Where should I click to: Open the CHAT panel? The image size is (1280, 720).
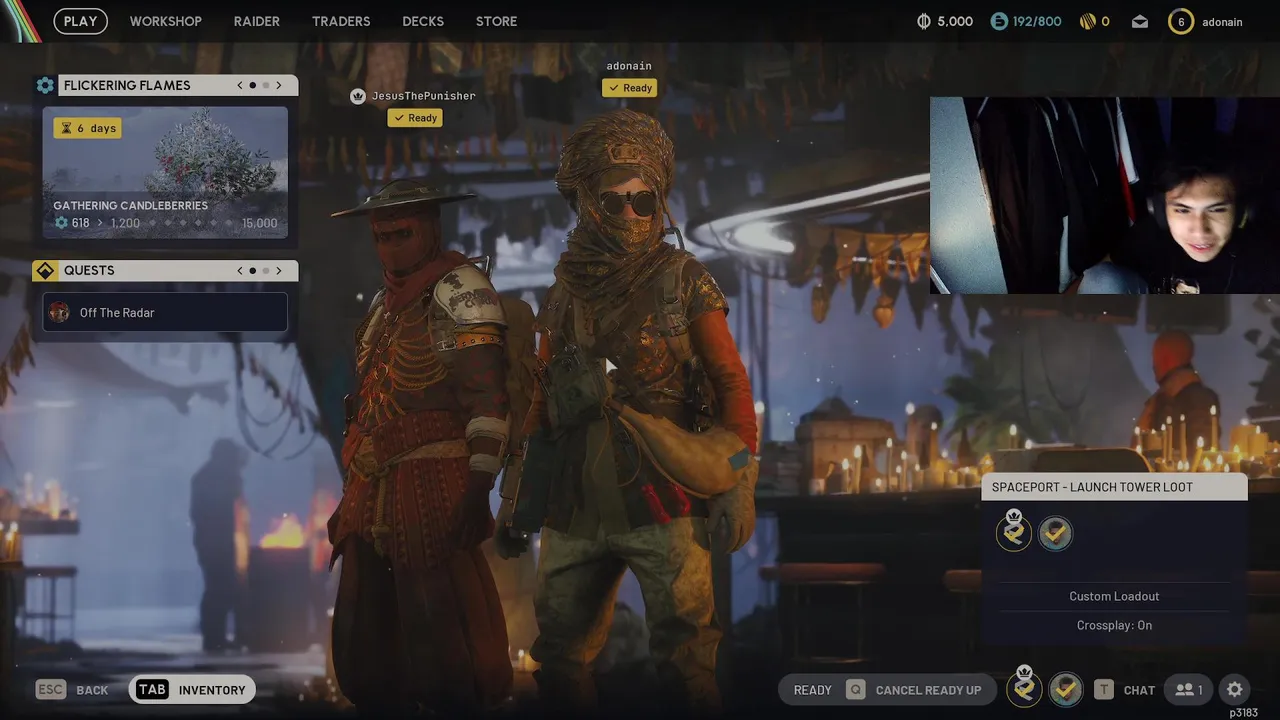(x=1139, y=690)
